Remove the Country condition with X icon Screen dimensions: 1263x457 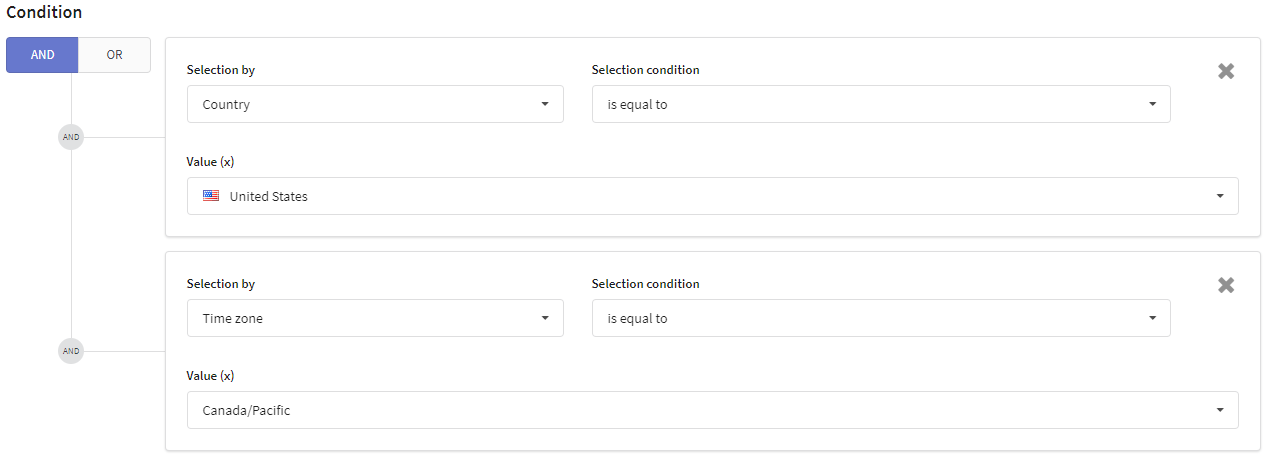(x=1226, y=71)
